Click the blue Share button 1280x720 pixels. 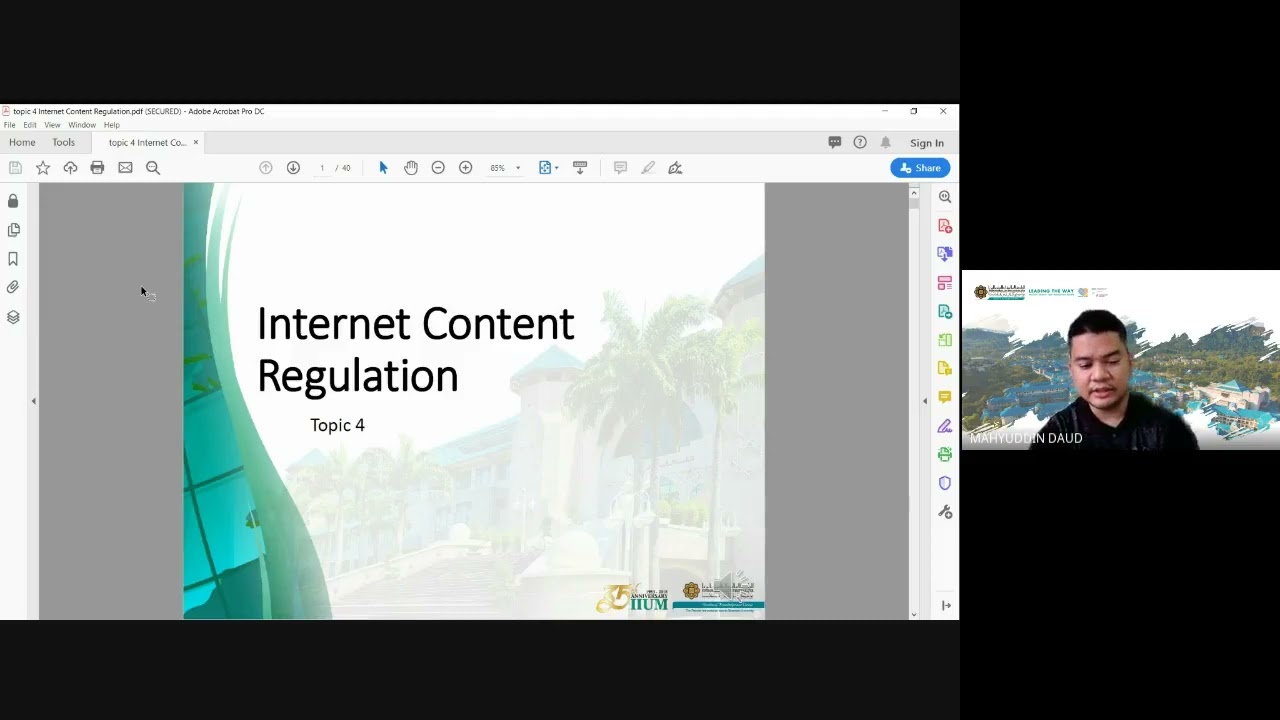tap(920, 168)
